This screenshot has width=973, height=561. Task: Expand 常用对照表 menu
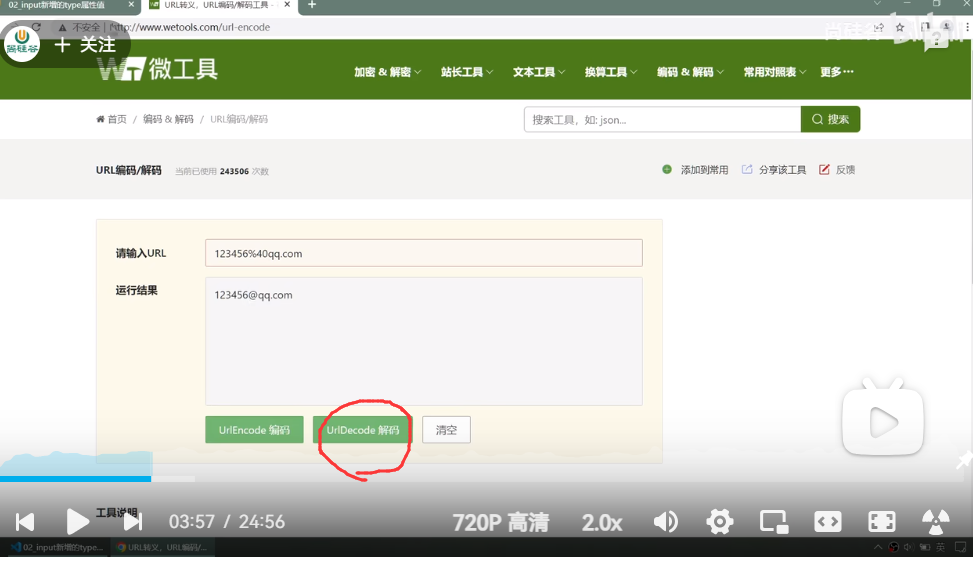(x=774, y=72)
